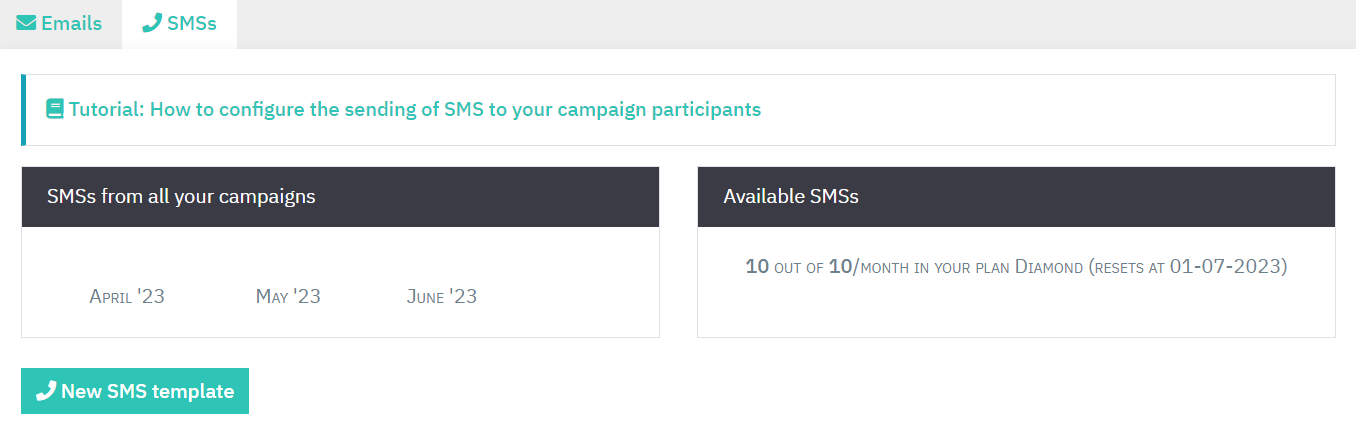Click the phone icon on New SMS template
The image size is (1356, 443).
[x=46, y=391]
